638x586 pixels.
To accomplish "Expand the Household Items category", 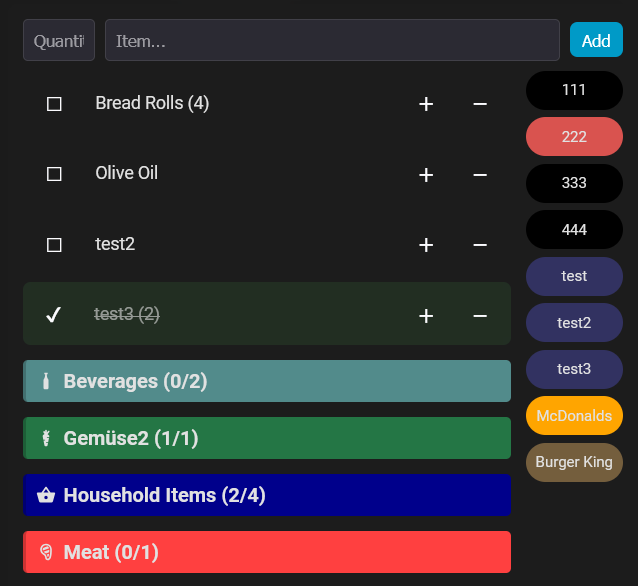I will coord(267,495).
